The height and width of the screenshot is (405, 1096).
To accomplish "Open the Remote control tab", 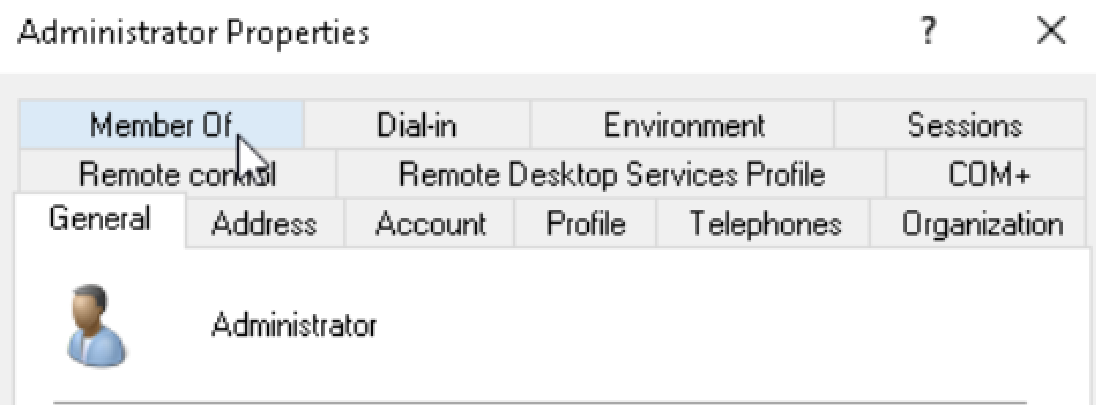I will (177, 175).
